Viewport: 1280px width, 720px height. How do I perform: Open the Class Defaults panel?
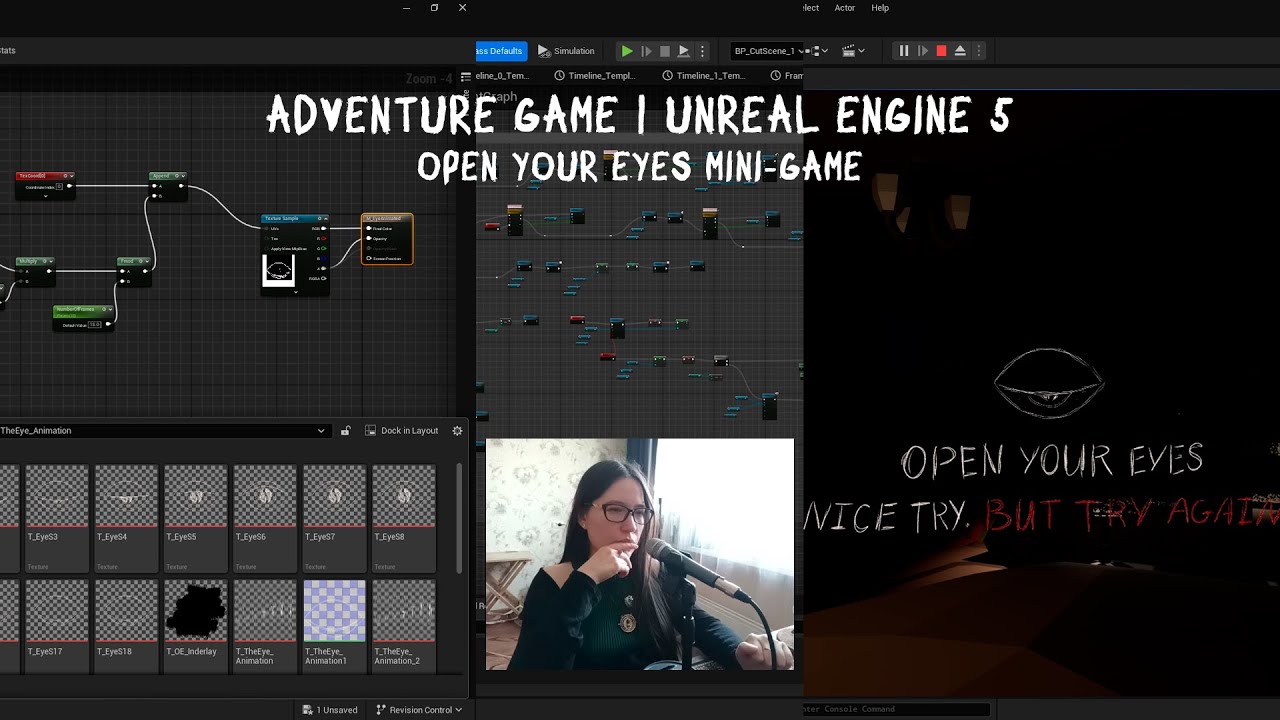(x=500, y=51)
